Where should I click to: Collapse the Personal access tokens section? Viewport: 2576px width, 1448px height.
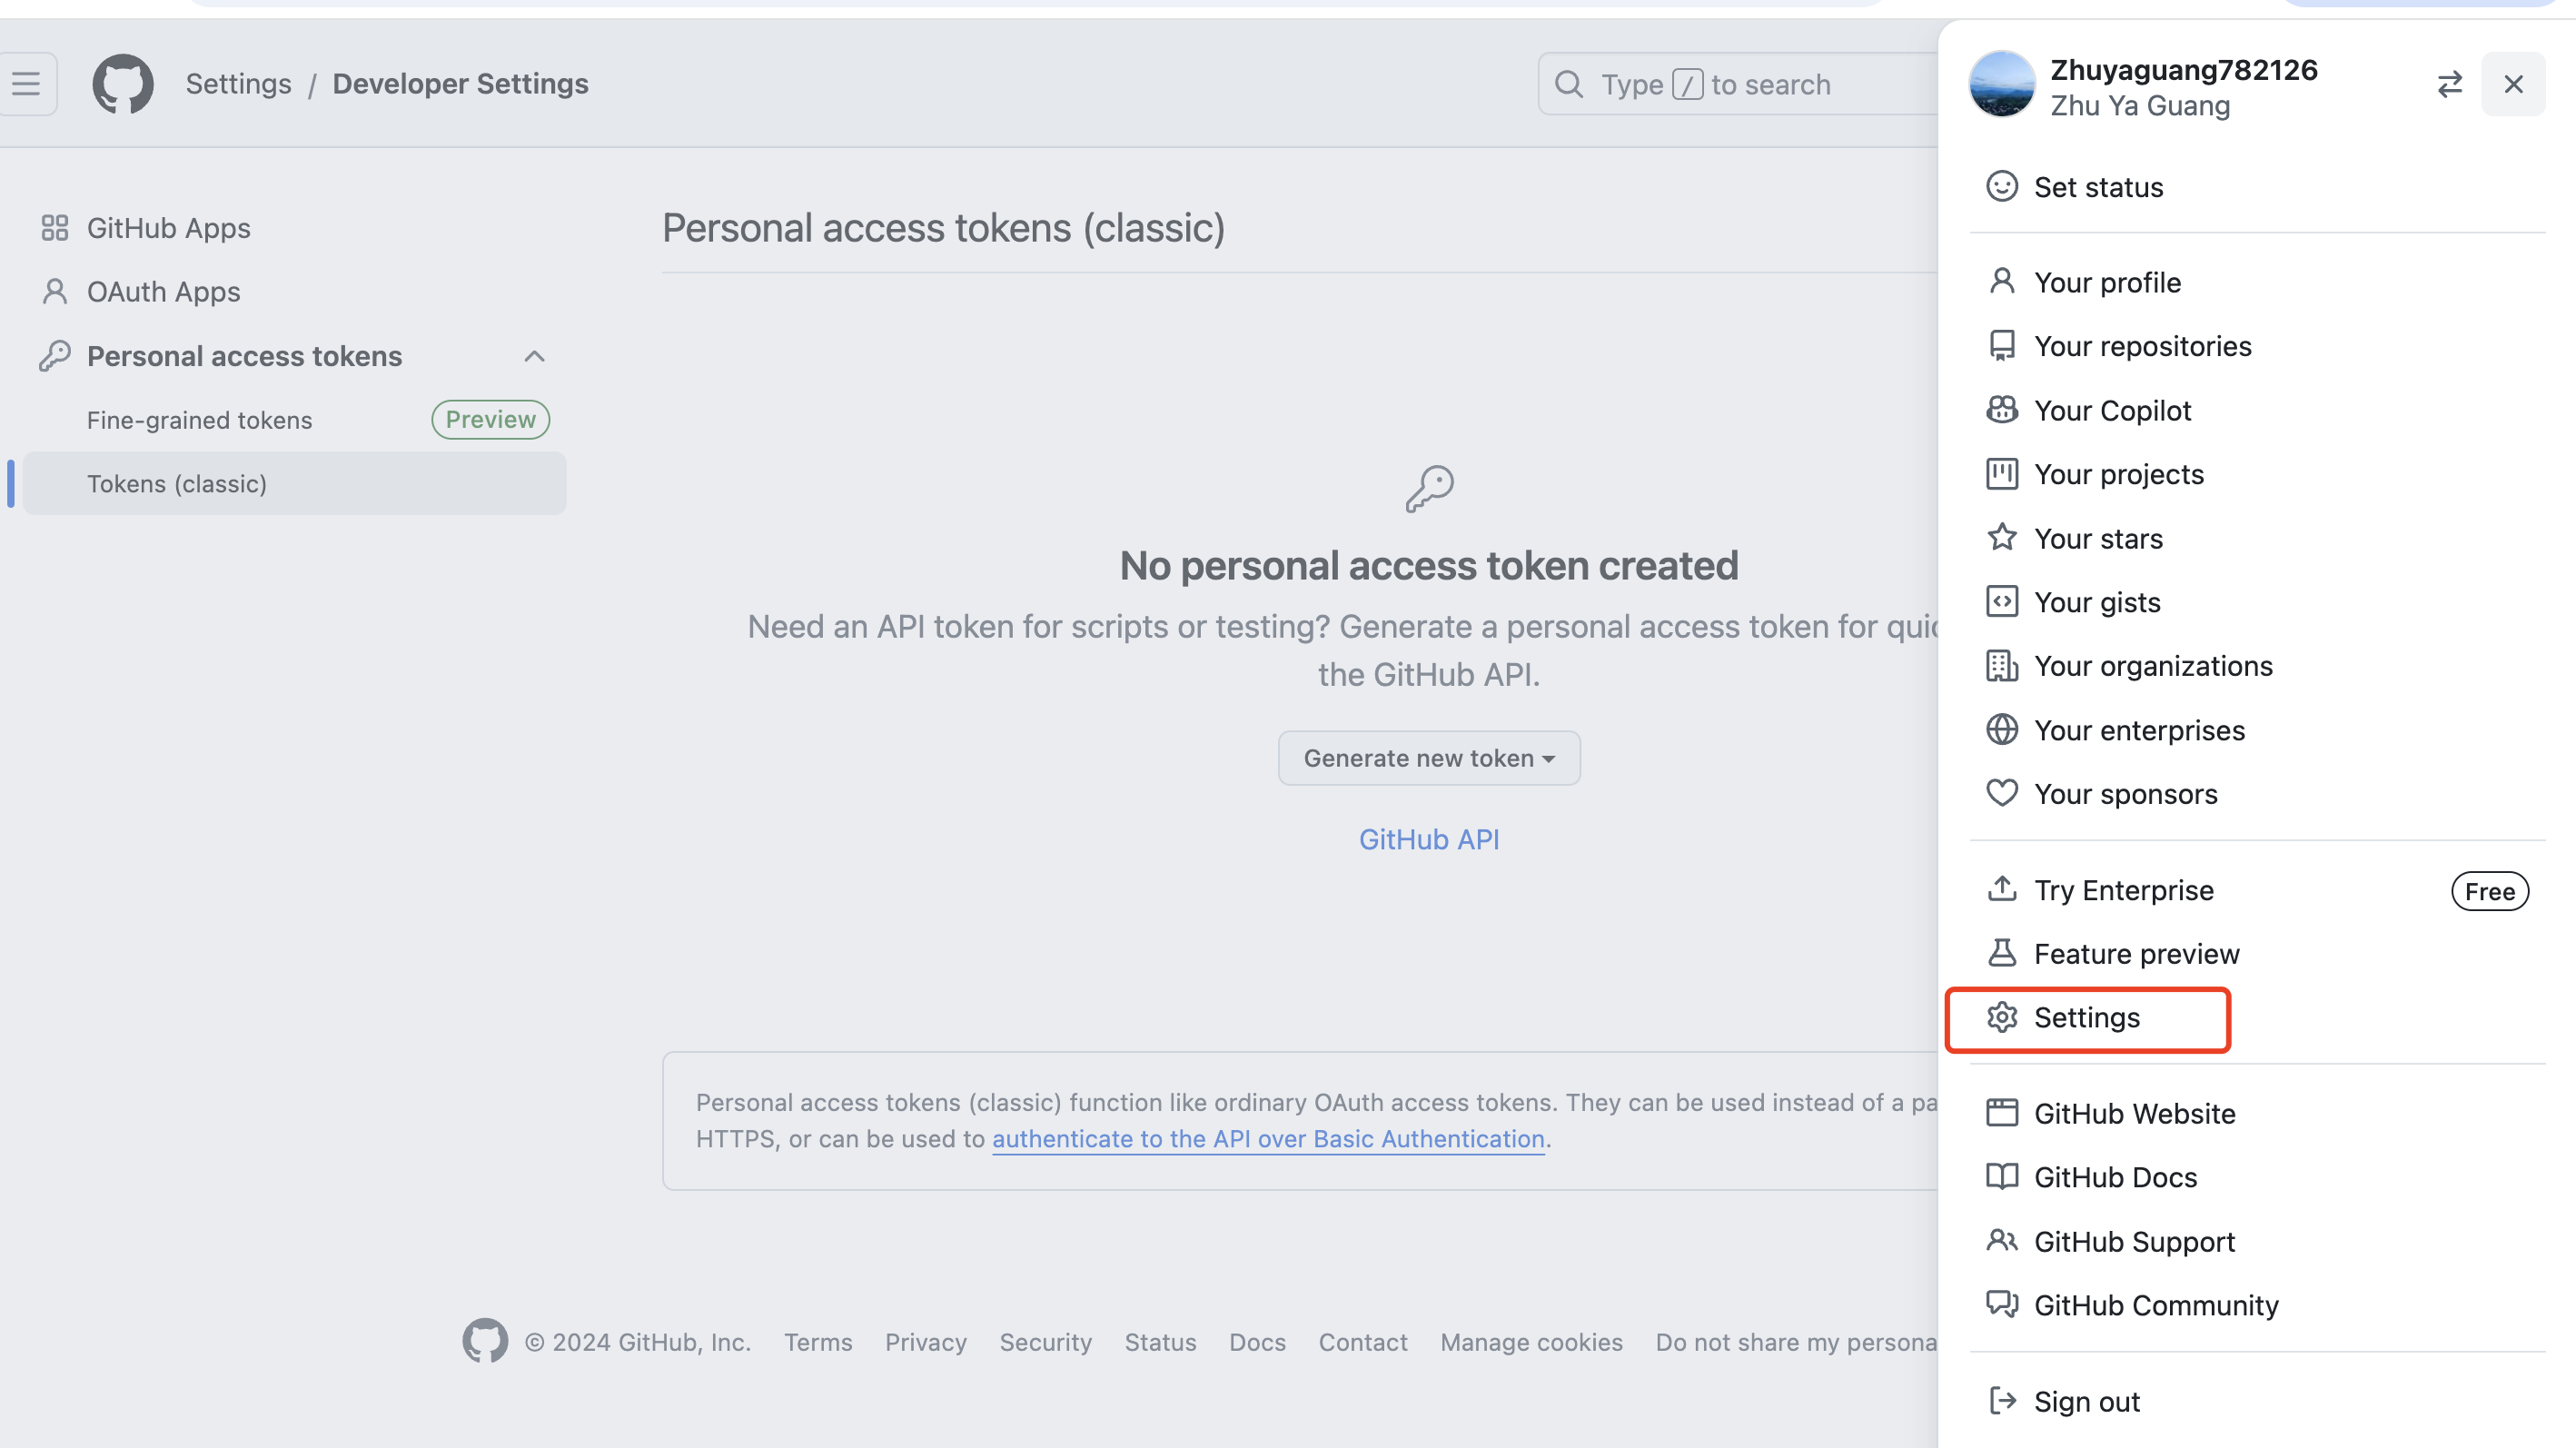[534, 356]
